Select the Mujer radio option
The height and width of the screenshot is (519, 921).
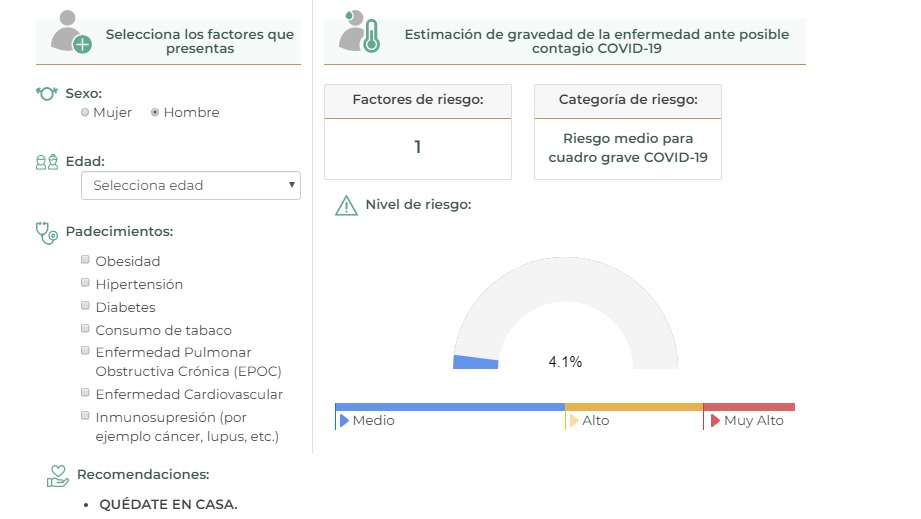pos(85,113)
